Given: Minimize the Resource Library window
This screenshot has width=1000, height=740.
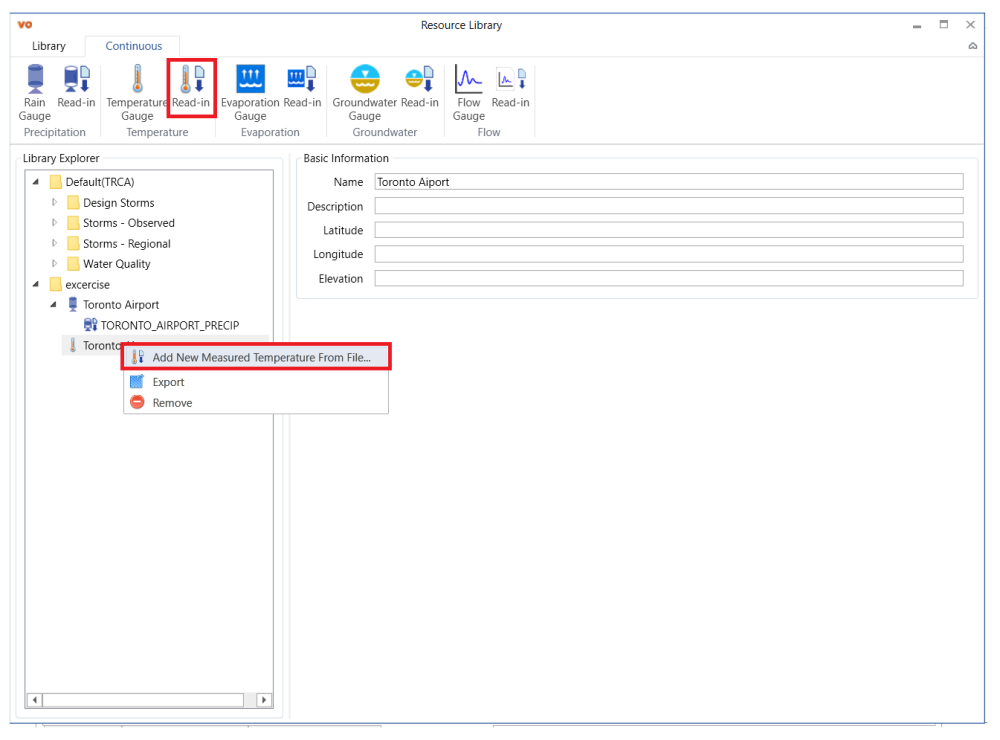Looking at the screenshot, I should pyautogui.click(x=916, y=26).
